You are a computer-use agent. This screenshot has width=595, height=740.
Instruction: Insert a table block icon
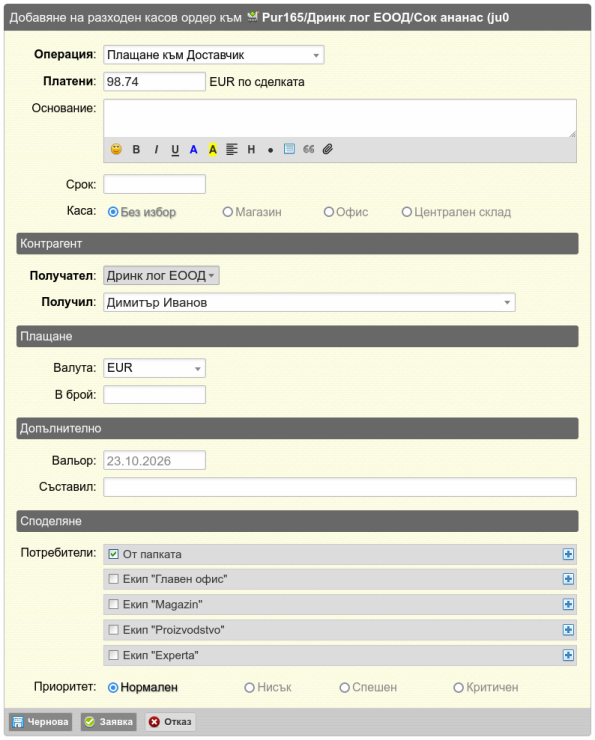point(289,149)
